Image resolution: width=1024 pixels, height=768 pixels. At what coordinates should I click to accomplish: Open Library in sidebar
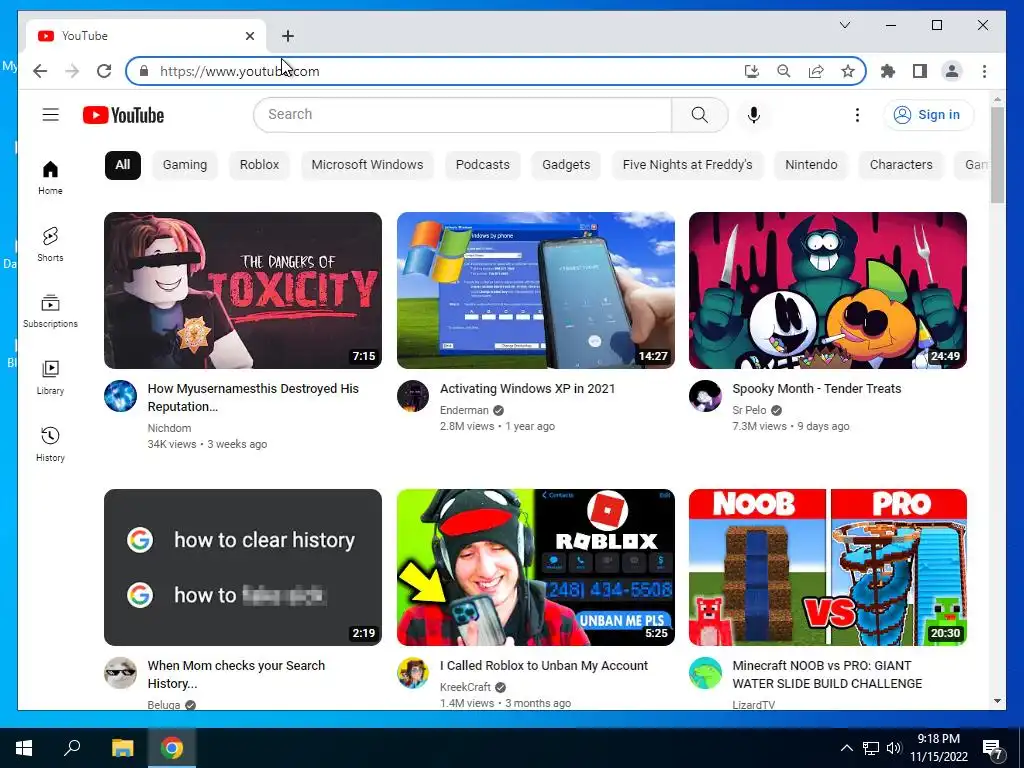(x=50, y=377)
